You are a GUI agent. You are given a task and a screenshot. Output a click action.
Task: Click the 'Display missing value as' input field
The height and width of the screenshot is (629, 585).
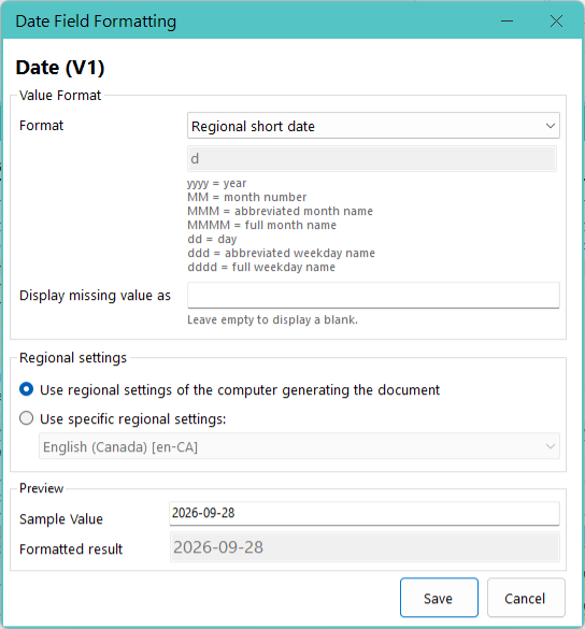[373, 296]
